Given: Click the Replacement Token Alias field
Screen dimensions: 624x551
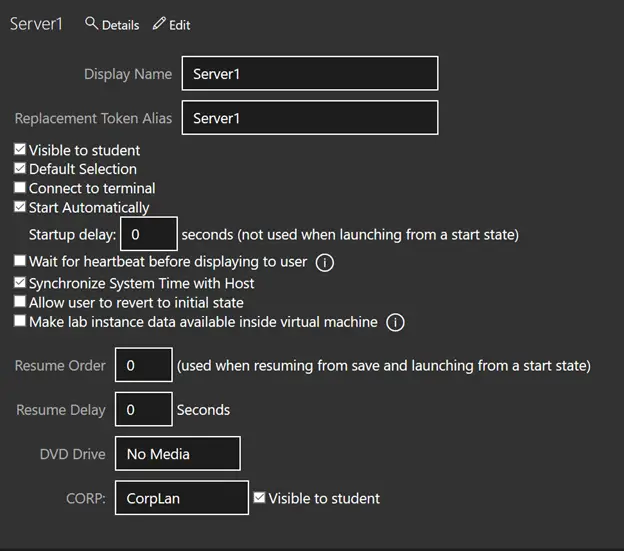Looking at the screenshot, I should 310,118.
